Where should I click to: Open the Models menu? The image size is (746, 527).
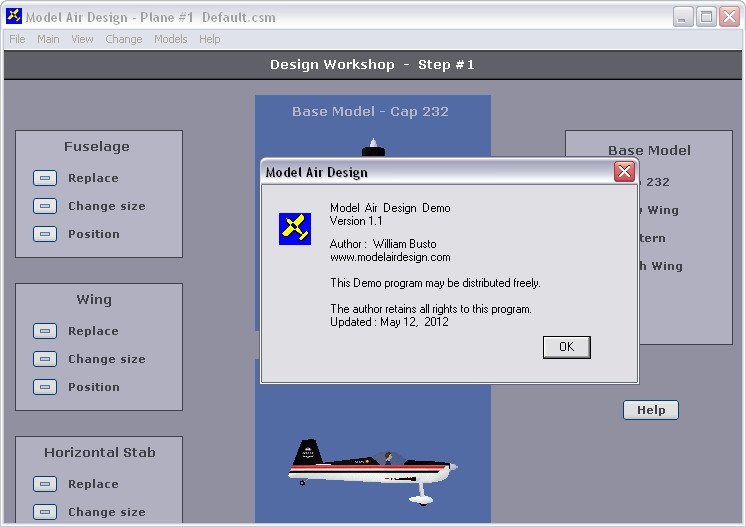pyautogui.click(x=170, y=39)
